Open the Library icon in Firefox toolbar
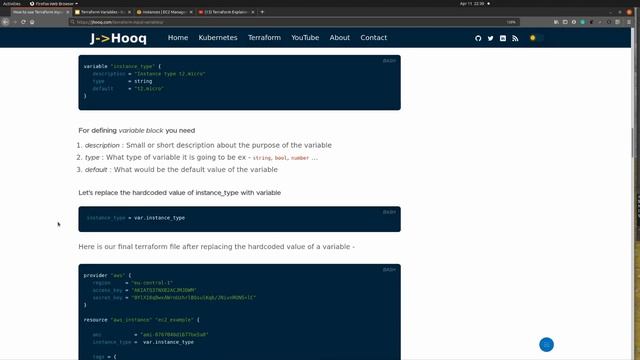The image size is (640, 360). pos(556,22)
